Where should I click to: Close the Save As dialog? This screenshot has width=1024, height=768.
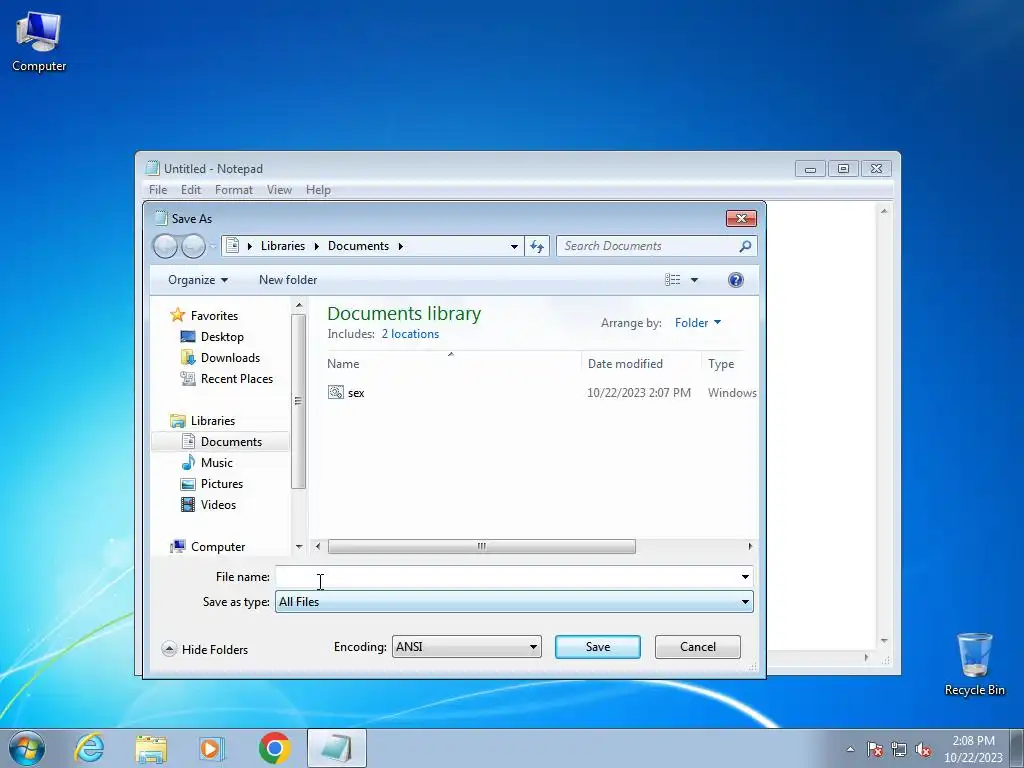741,219
